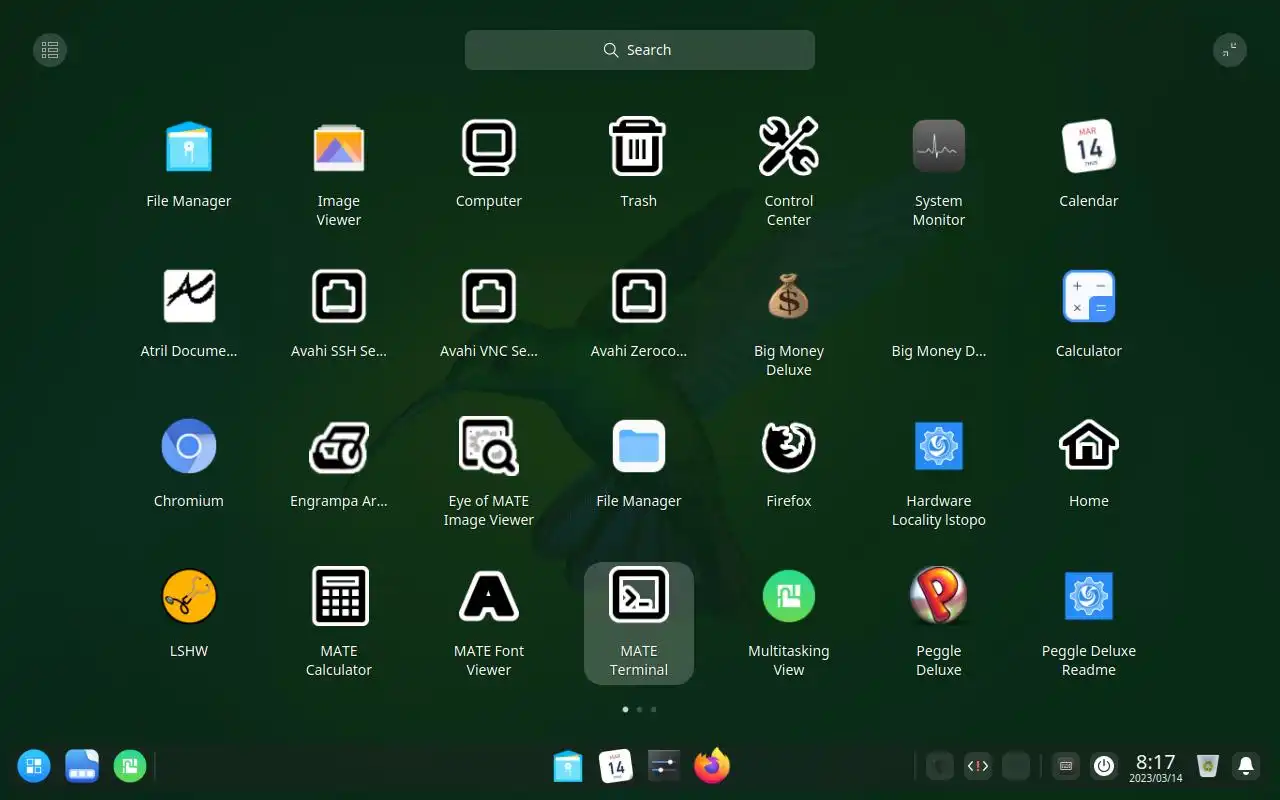Image resolution: width=1280 pixels, height=800 pixels.
Task: Switch launcher to windowed mode button
Action: click(x=1230, y=50)
